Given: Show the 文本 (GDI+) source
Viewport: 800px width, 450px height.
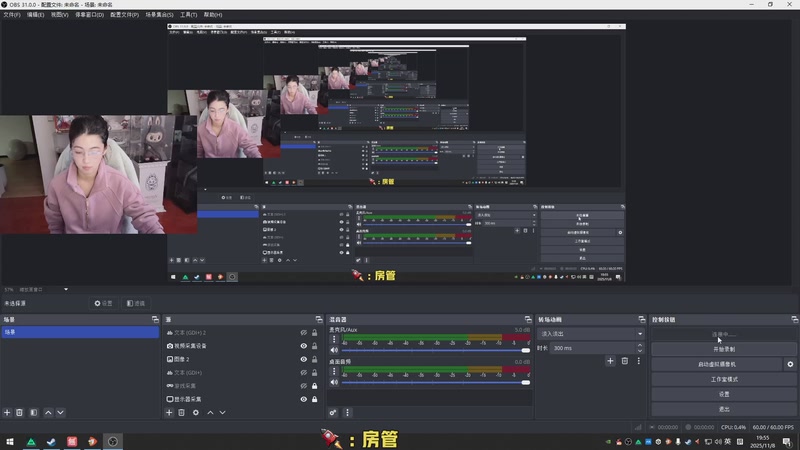Looking at the screenshot, I should tap(304, 372).
